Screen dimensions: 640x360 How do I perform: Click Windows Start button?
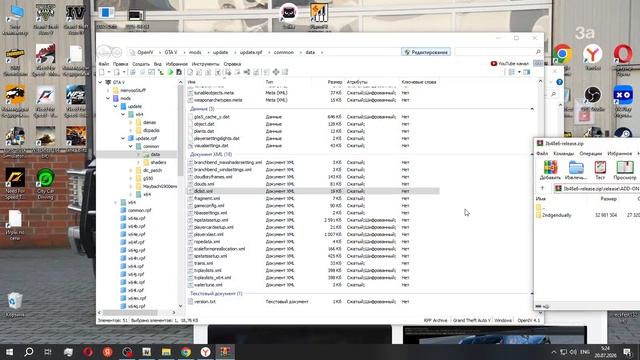click(9, 352)
